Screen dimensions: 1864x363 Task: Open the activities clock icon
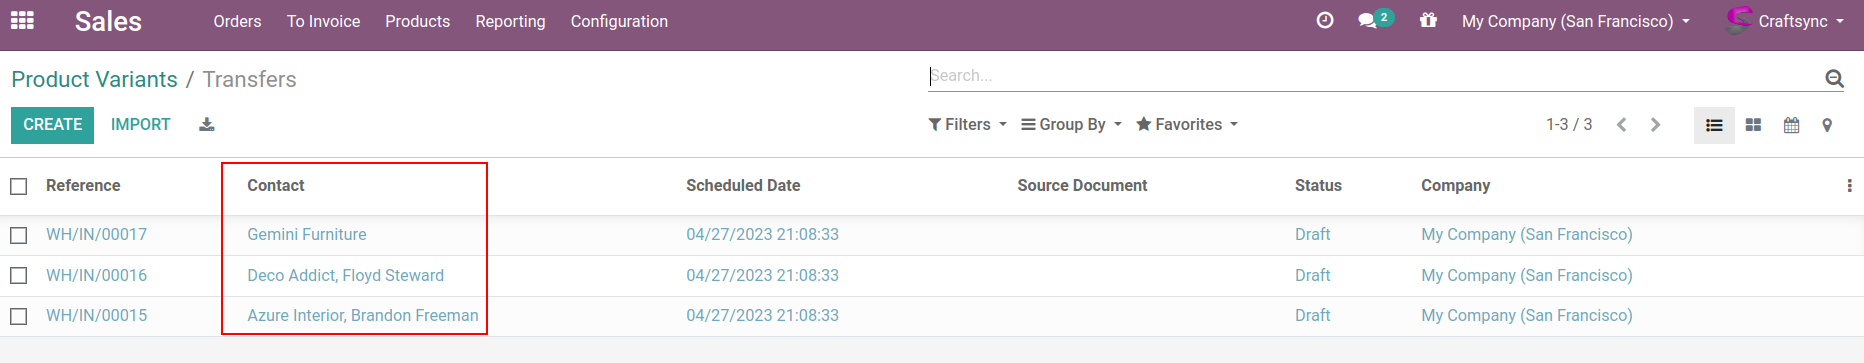click(1325, 20)
